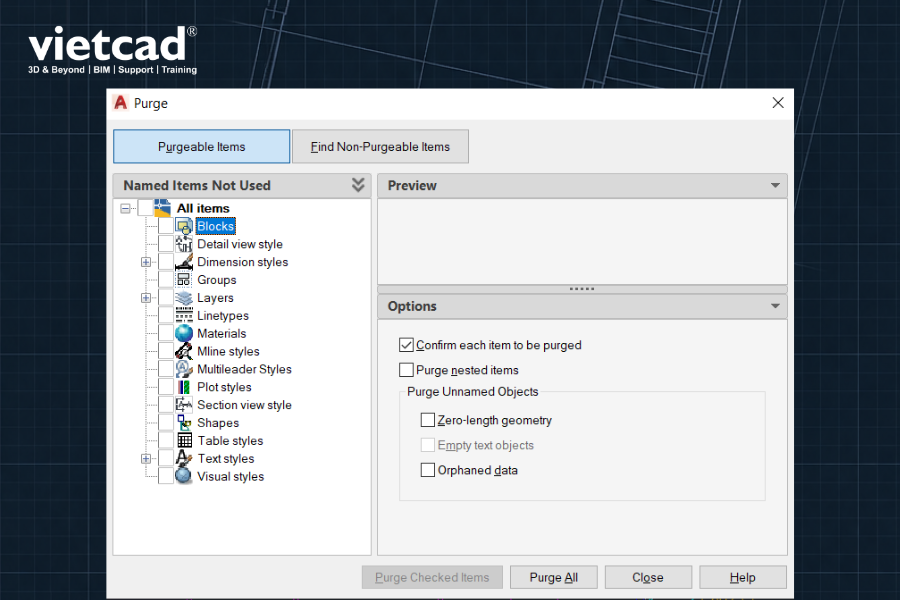This screenshot has width=900, height=600.
Task: Select the Detail view style label
Action: 240,244
